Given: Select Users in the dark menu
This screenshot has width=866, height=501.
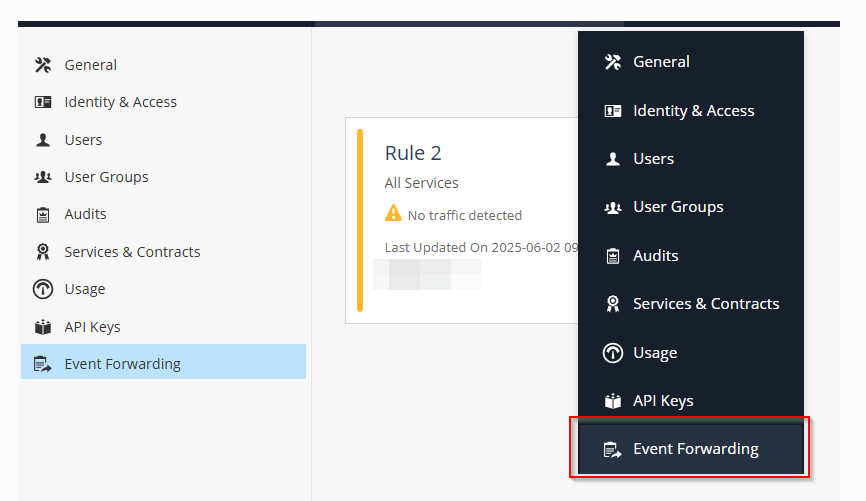Looking at the screenshot, I should point(653,159).
